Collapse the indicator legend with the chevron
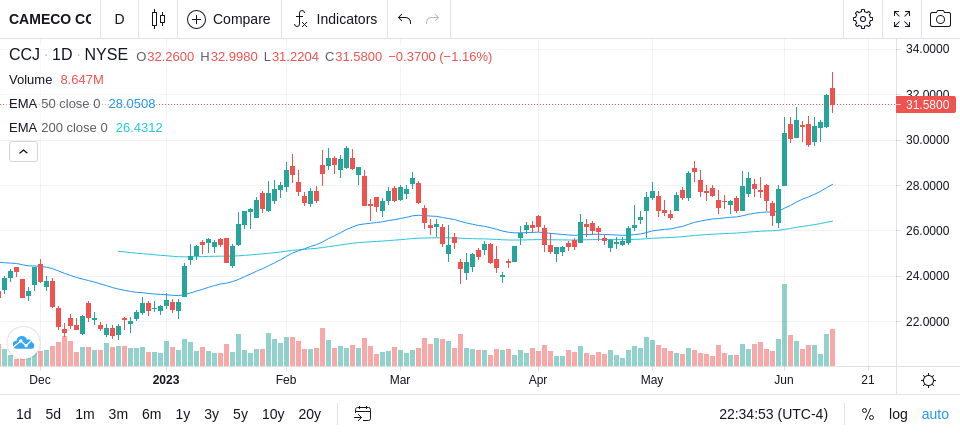This screenshot has width=960, height=433. [23, 151]
